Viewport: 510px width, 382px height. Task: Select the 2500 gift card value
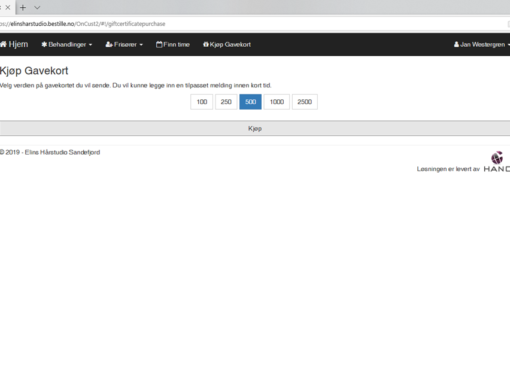click(305, 102)
